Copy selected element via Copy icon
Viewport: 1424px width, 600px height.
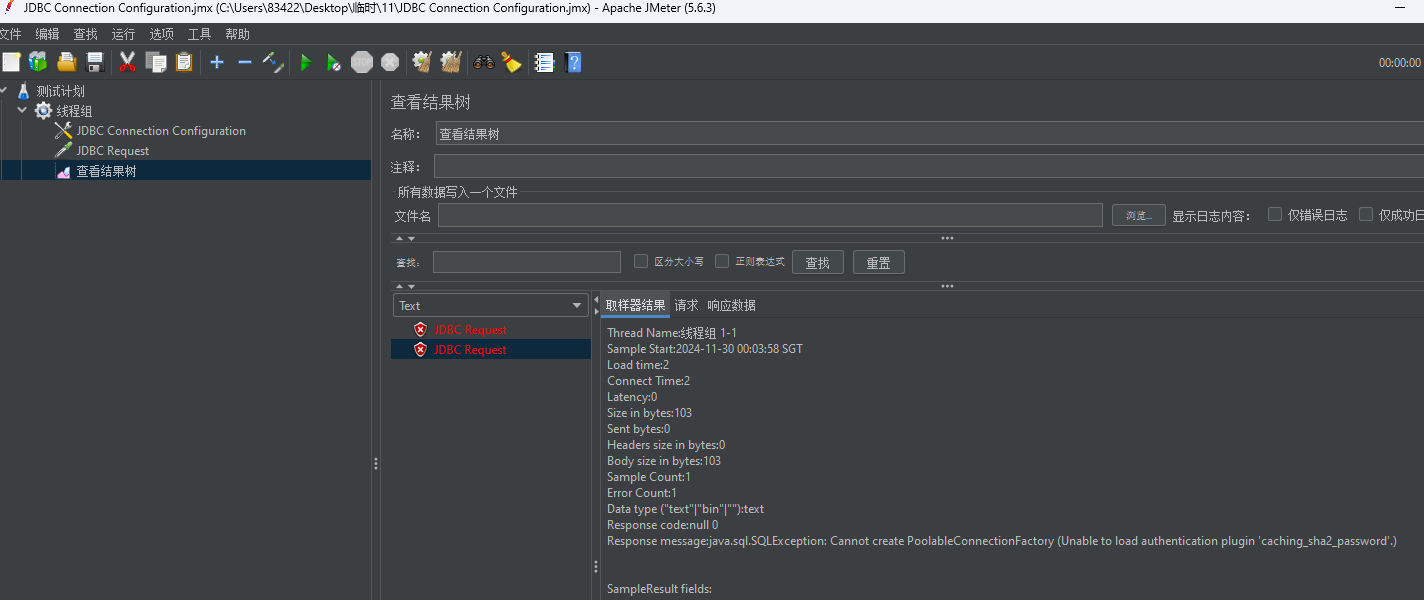(x=156, y=62)
